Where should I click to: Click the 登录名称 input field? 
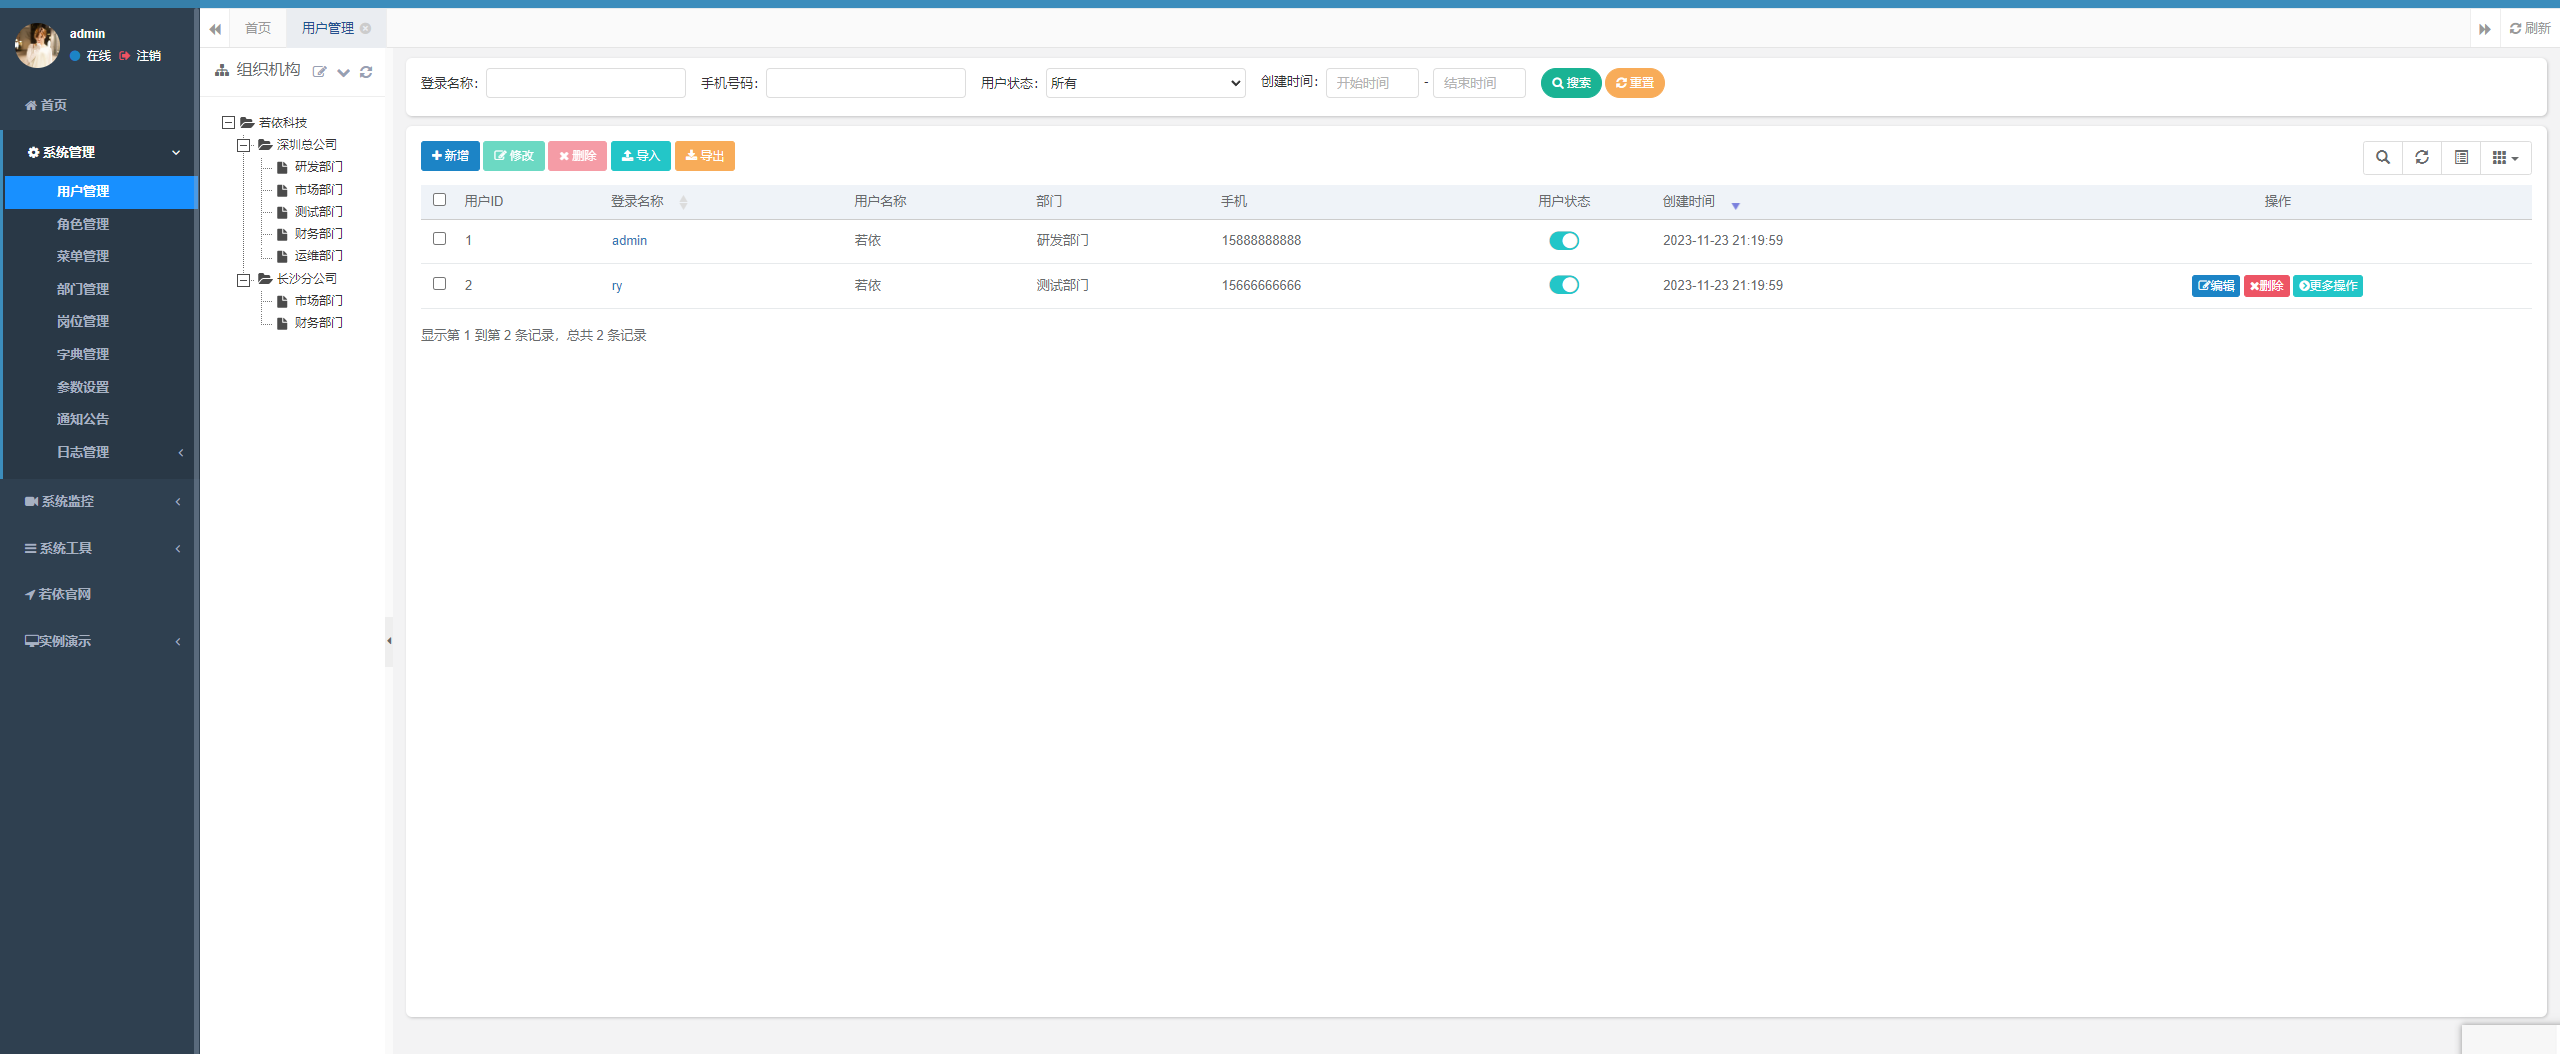[586, 83]
